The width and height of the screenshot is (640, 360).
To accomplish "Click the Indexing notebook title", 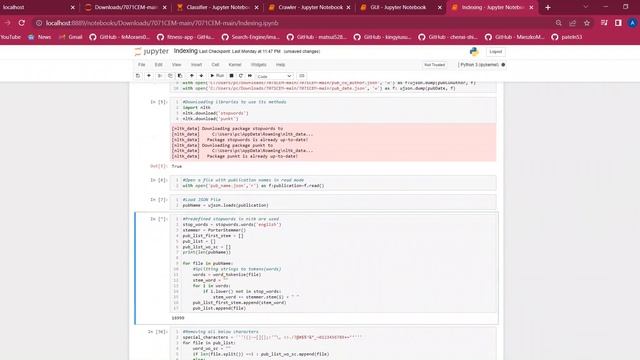I will click(186, 51).
